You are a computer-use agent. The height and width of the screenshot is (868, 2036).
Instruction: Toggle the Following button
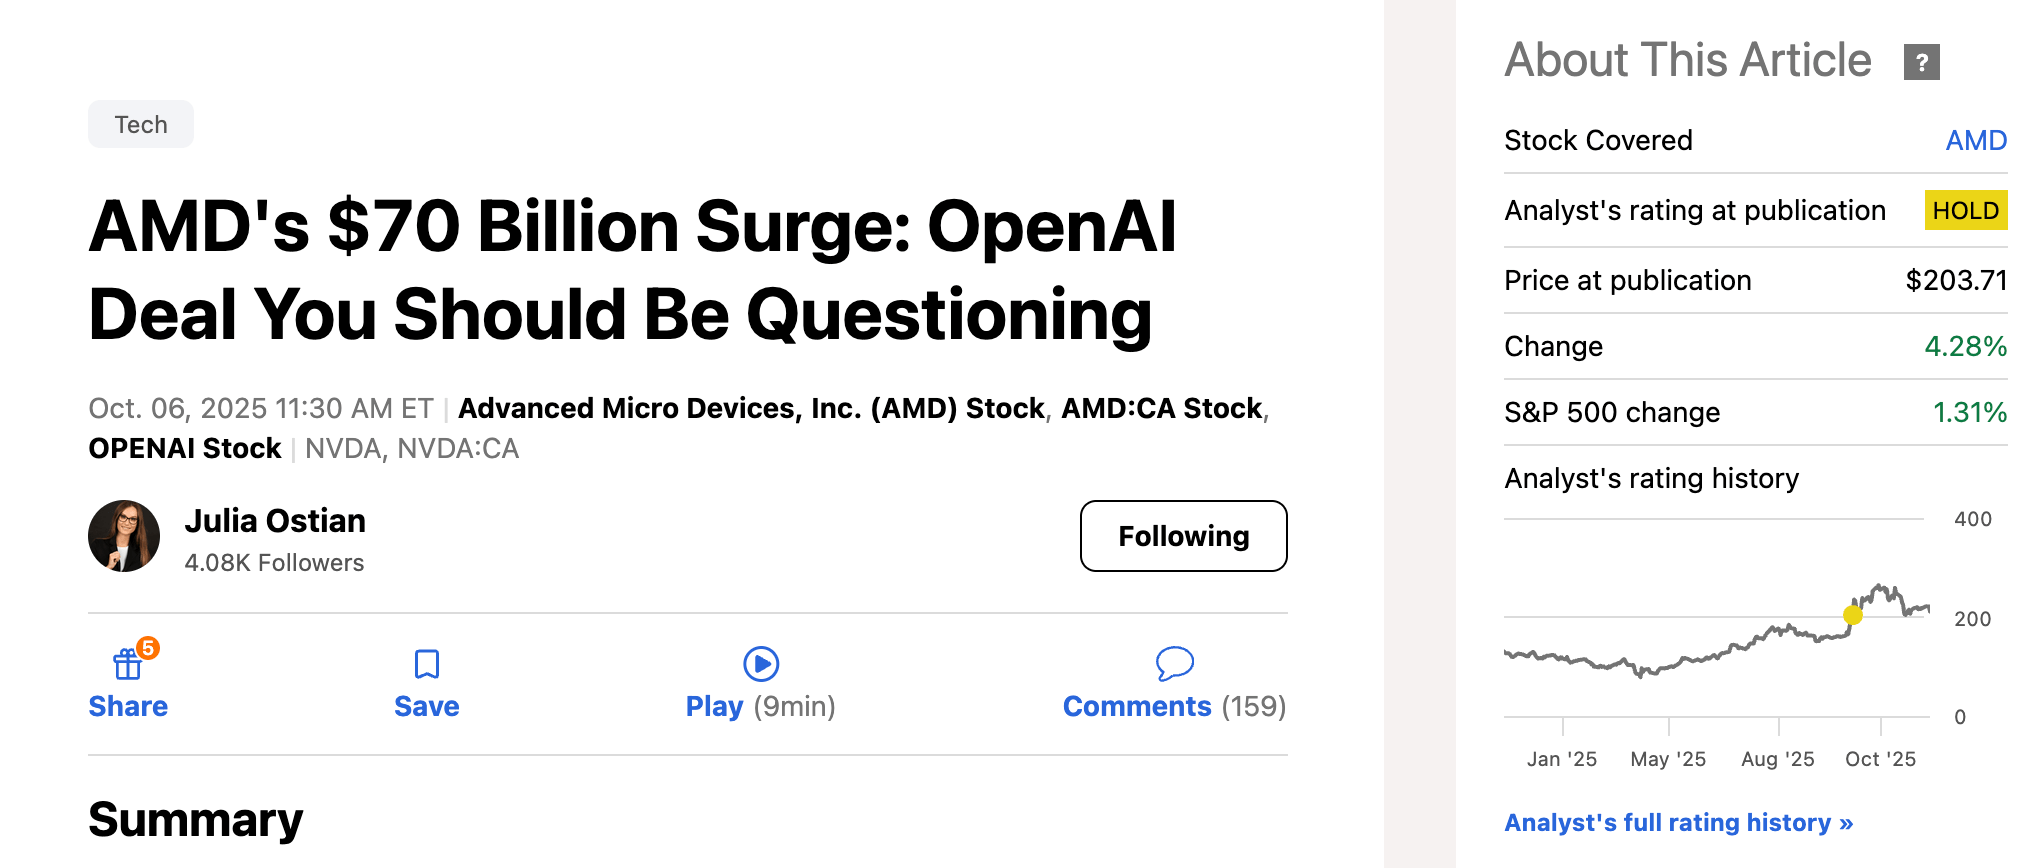(1183, 536)
